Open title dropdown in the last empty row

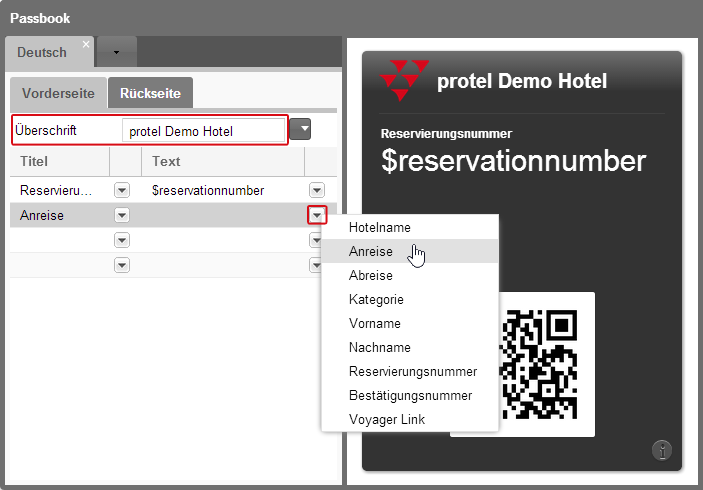coord(122,265)
